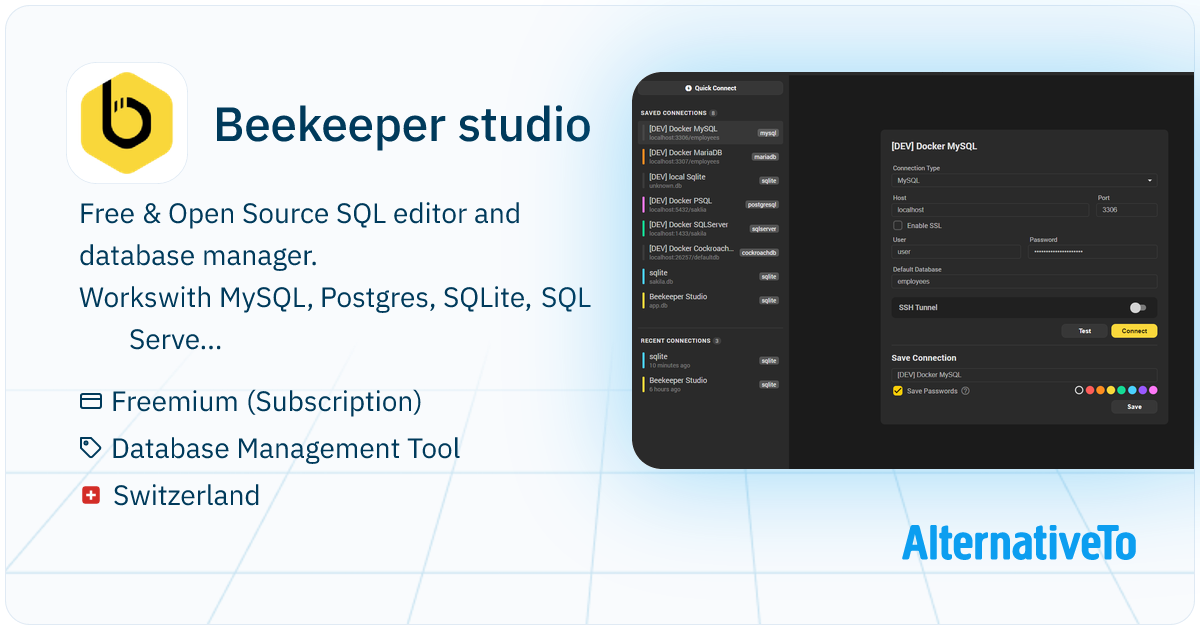Click the Beekeeper studio title text
Viewport: 1200px width, 630px height.
tap(402, 125)
